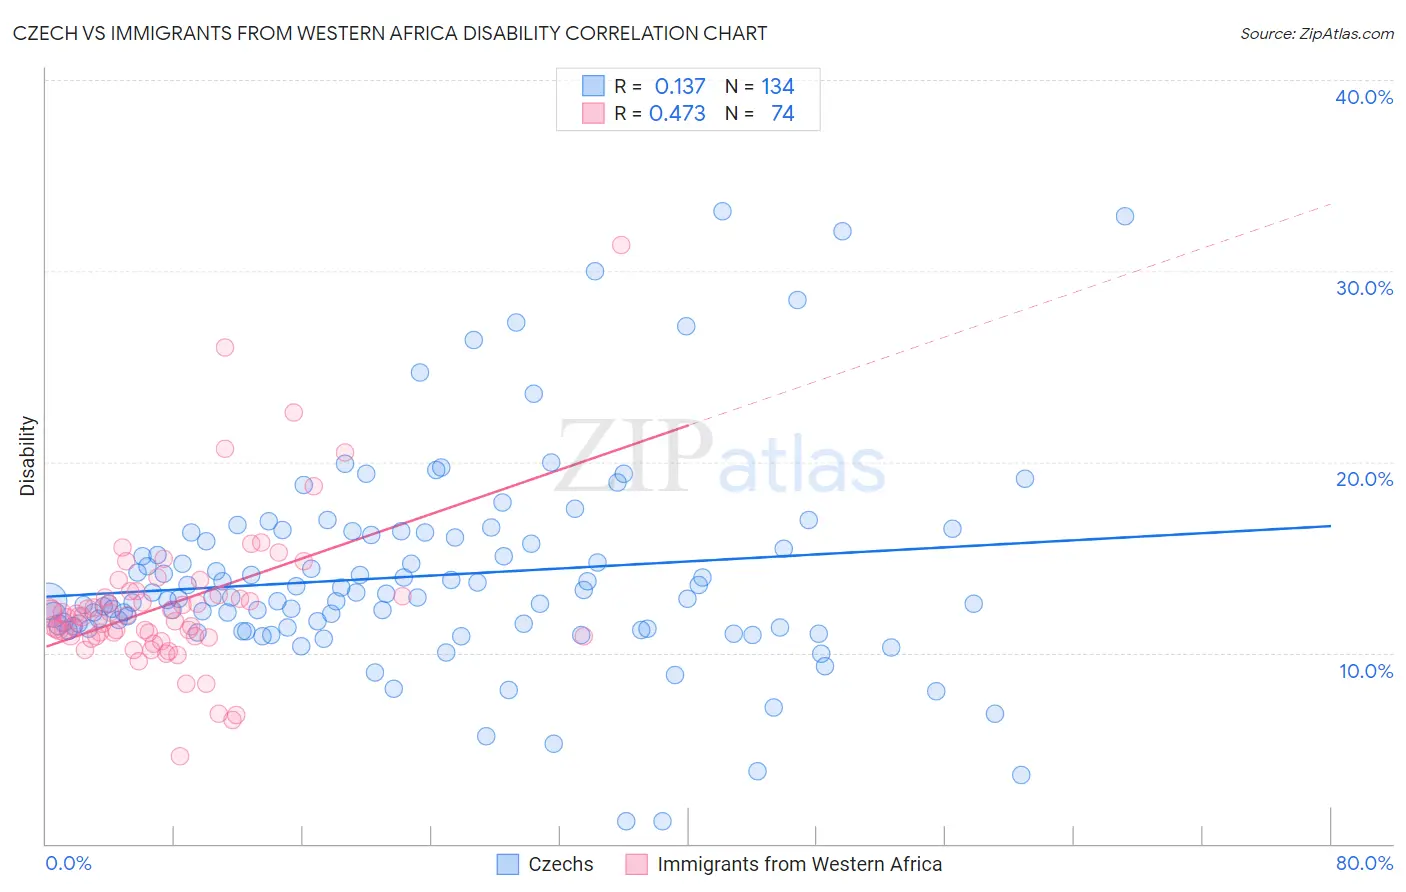Image resolution: width=1406 pixels, height=892 pixels.
Task: Click the 40.0% y-axis tick label
Action: point(1364,97)
